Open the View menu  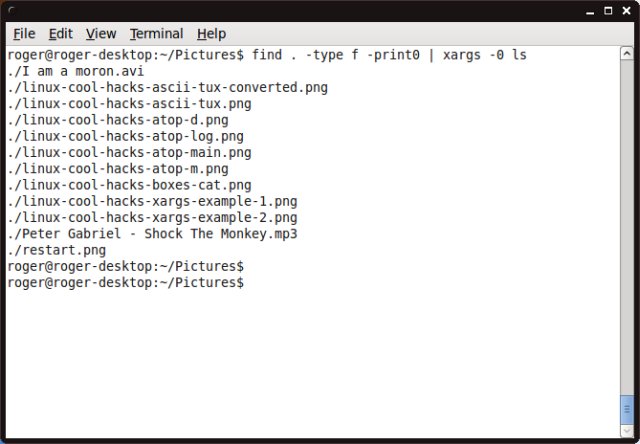click(x=101, y=33)
